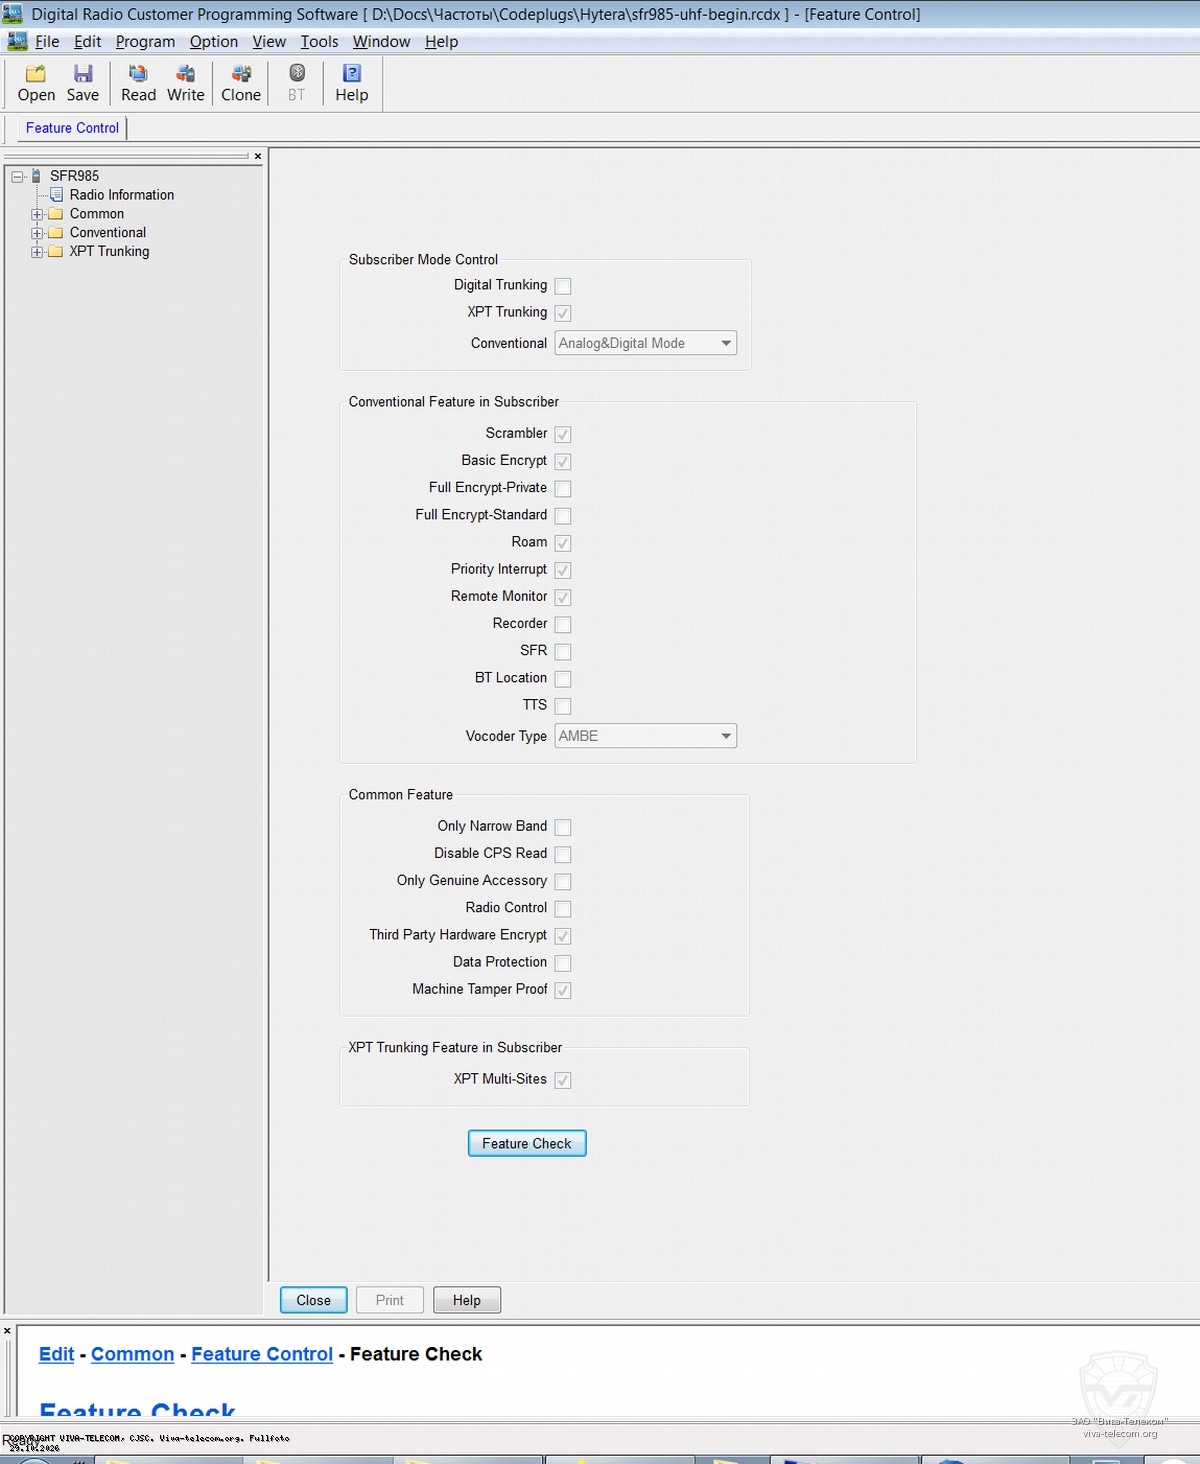
Task: Open the Conventional mode dropdown
Action: tap(646, 343)
